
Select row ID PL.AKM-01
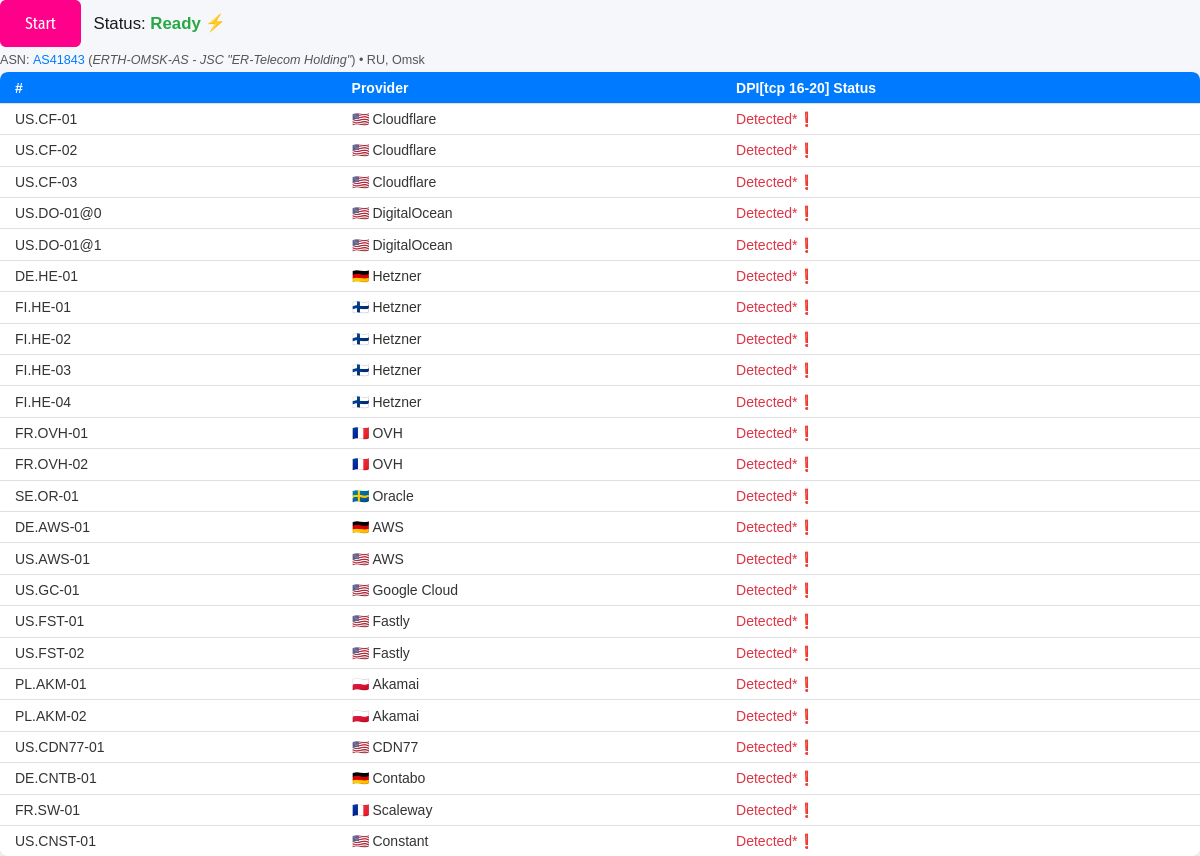click(51, 684)
